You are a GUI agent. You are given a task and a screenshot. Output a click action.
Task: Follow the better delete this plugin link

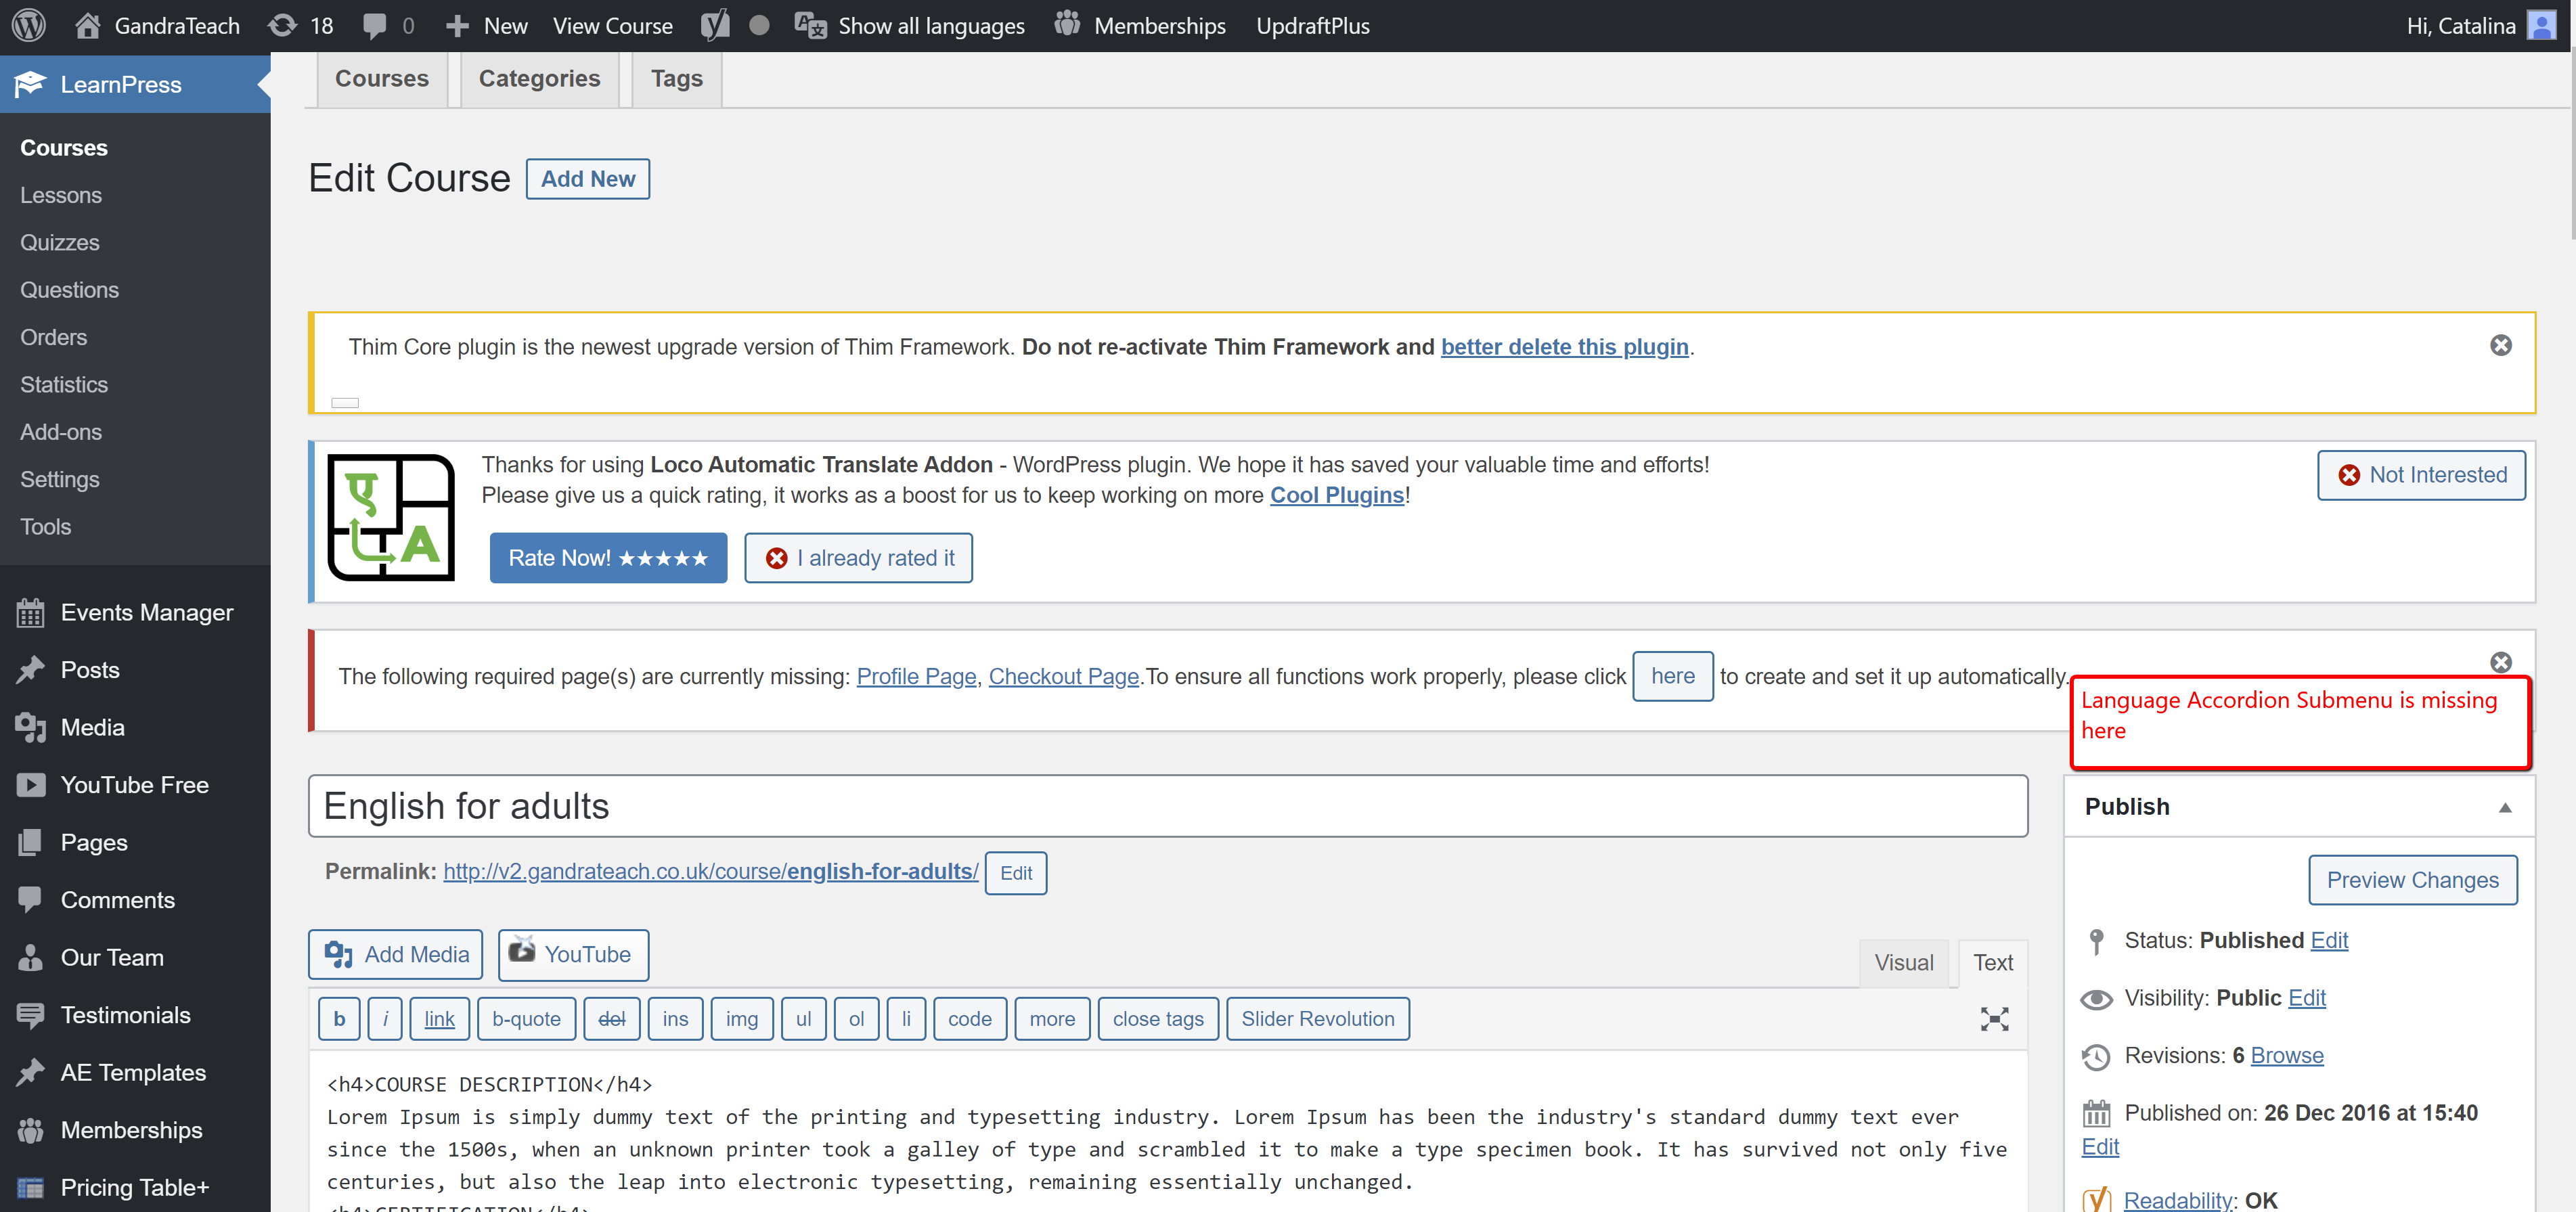click(1564, 347)
